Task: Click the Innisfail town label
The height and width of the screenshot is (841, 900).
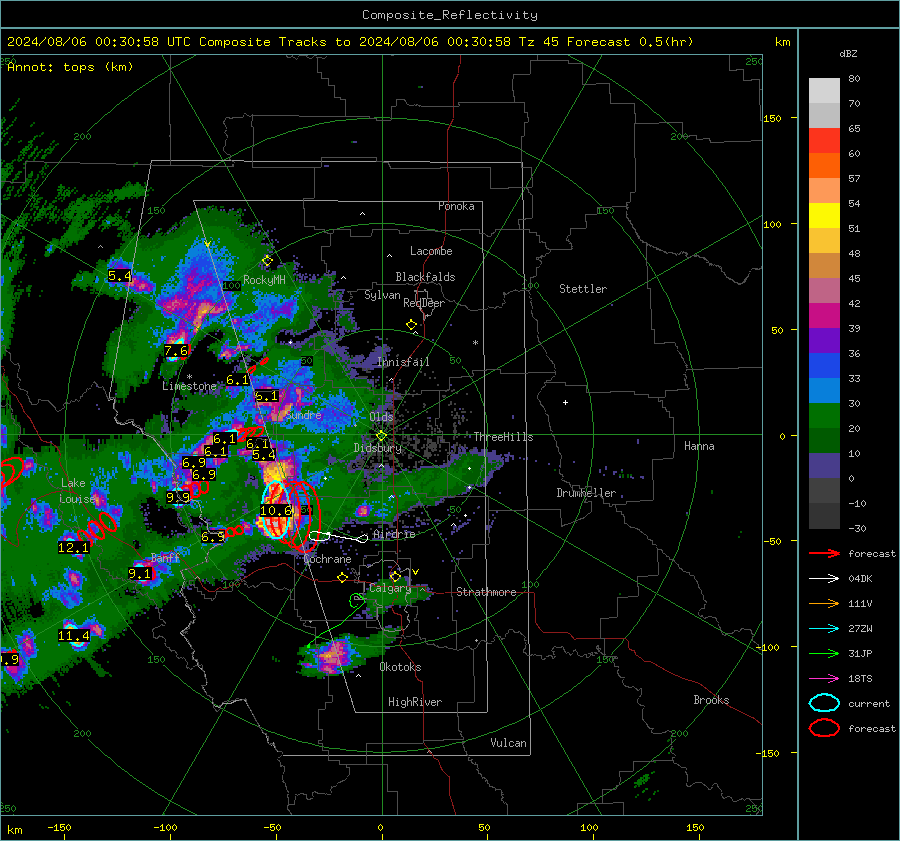Action: 403,362
